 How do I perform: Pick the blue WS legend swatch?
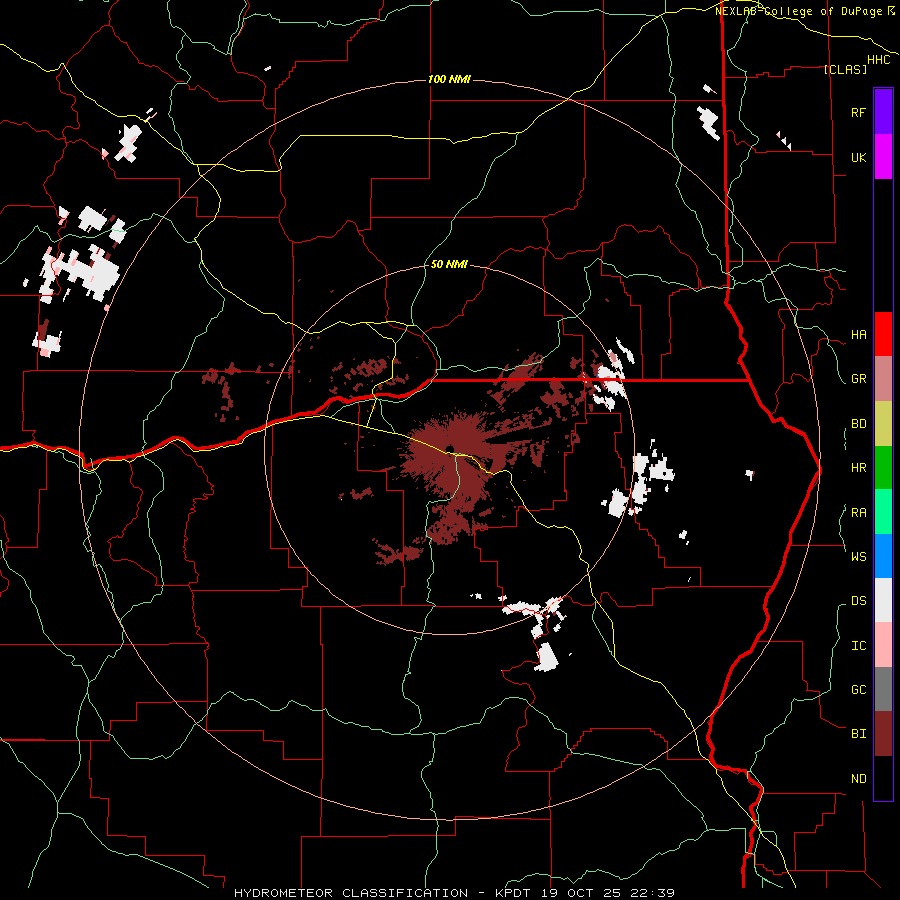point(883,556)
